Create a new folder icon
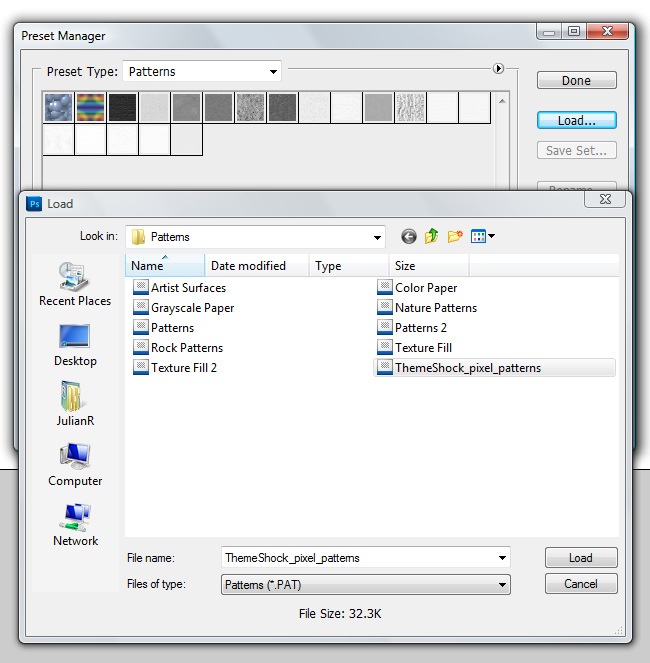 pyautogui.click(x=455, y=236)
